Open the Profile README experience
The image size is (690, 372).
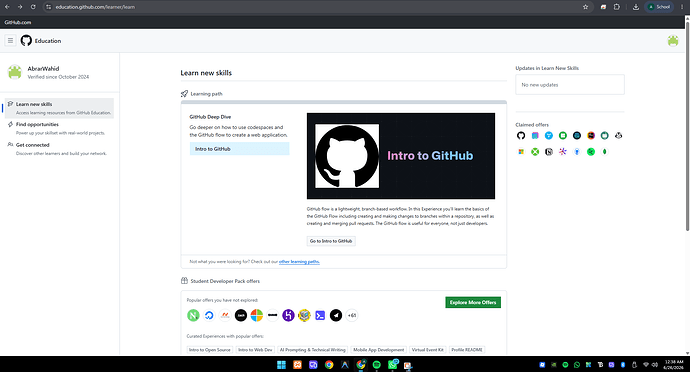coord(467,350)
